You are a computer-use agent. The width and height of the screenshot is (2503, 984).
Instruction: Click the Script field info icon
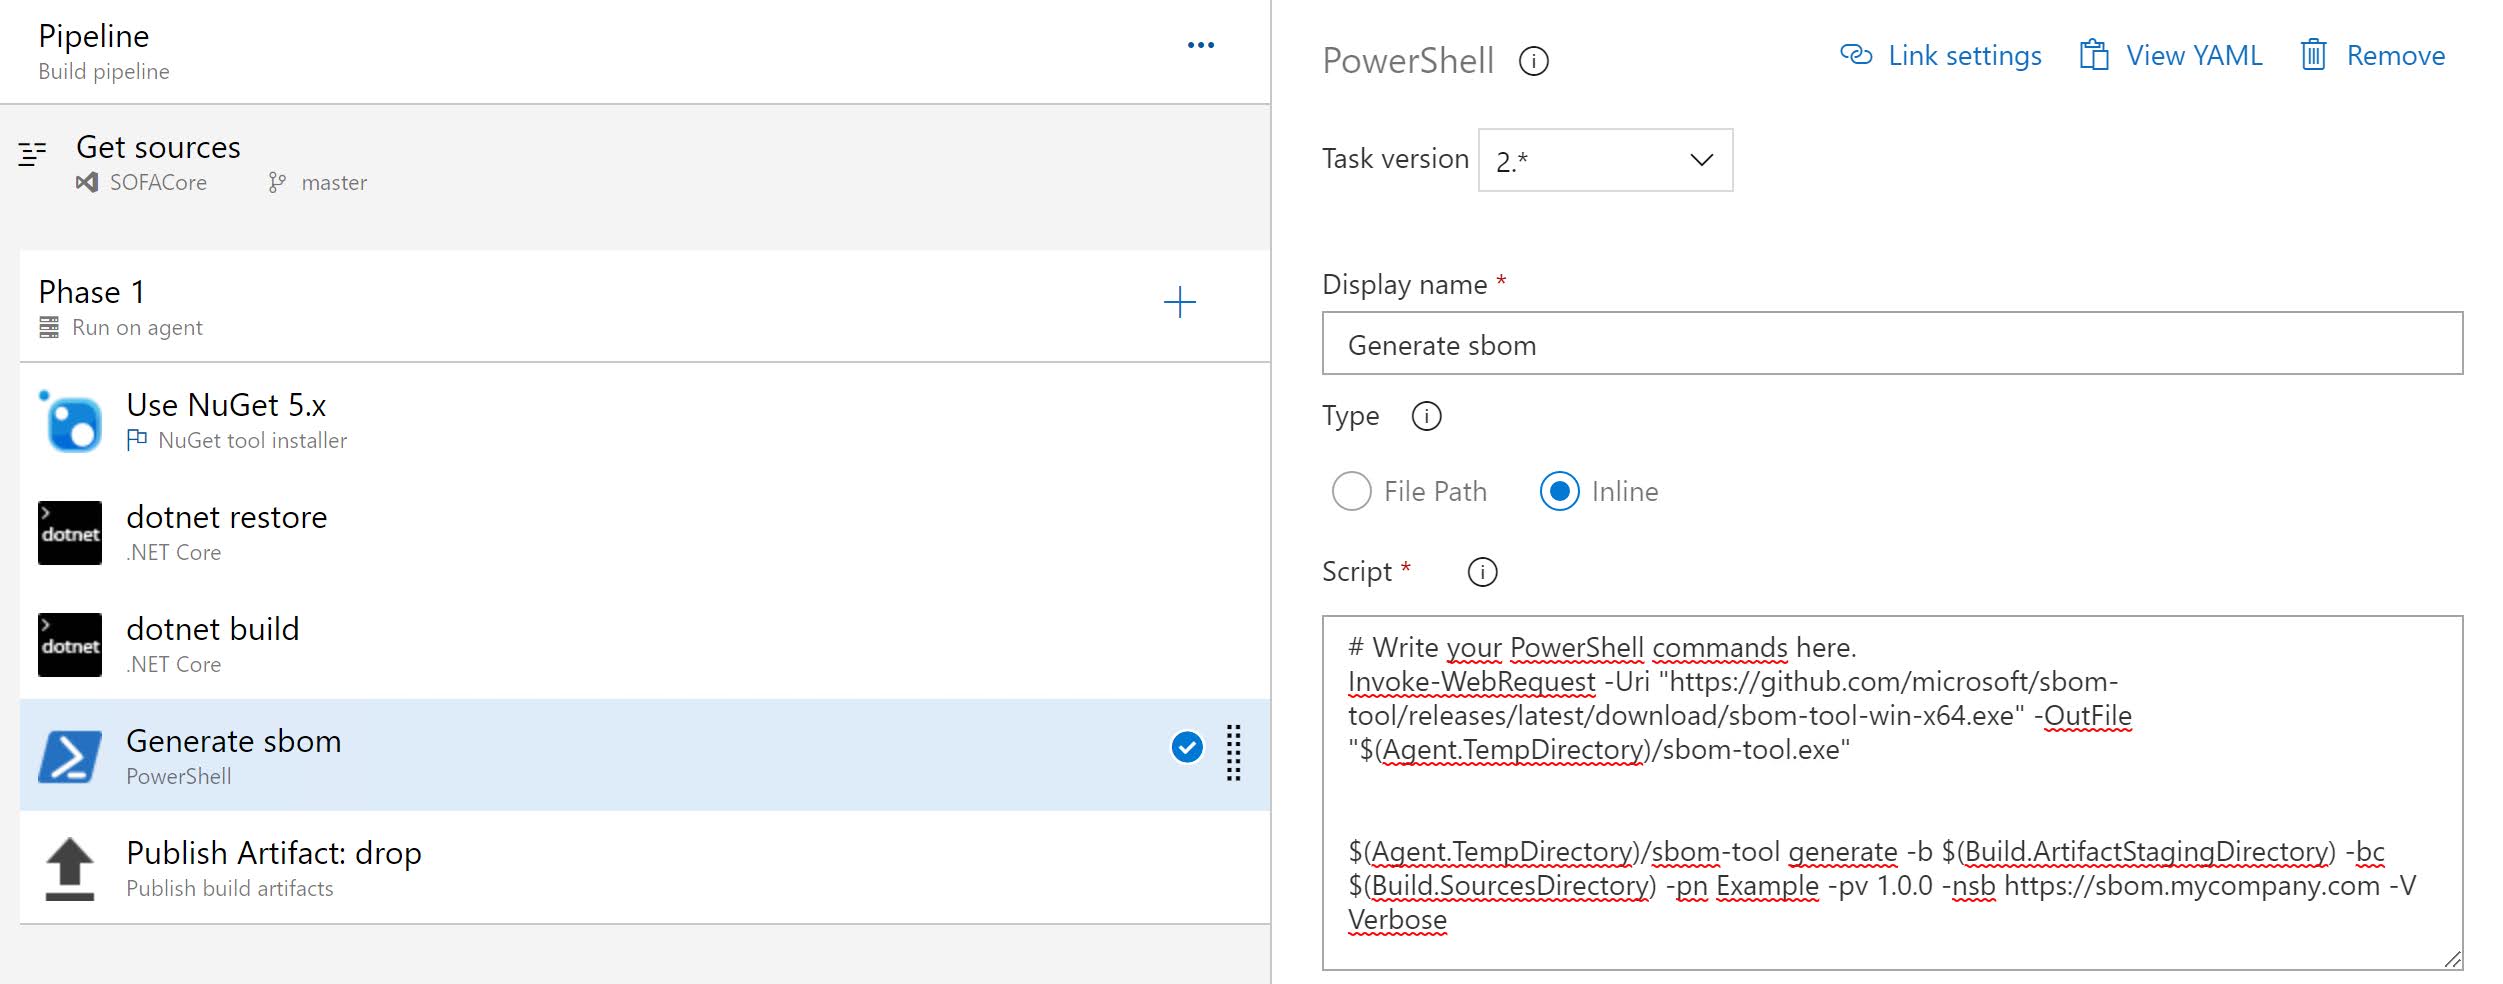1482,572
